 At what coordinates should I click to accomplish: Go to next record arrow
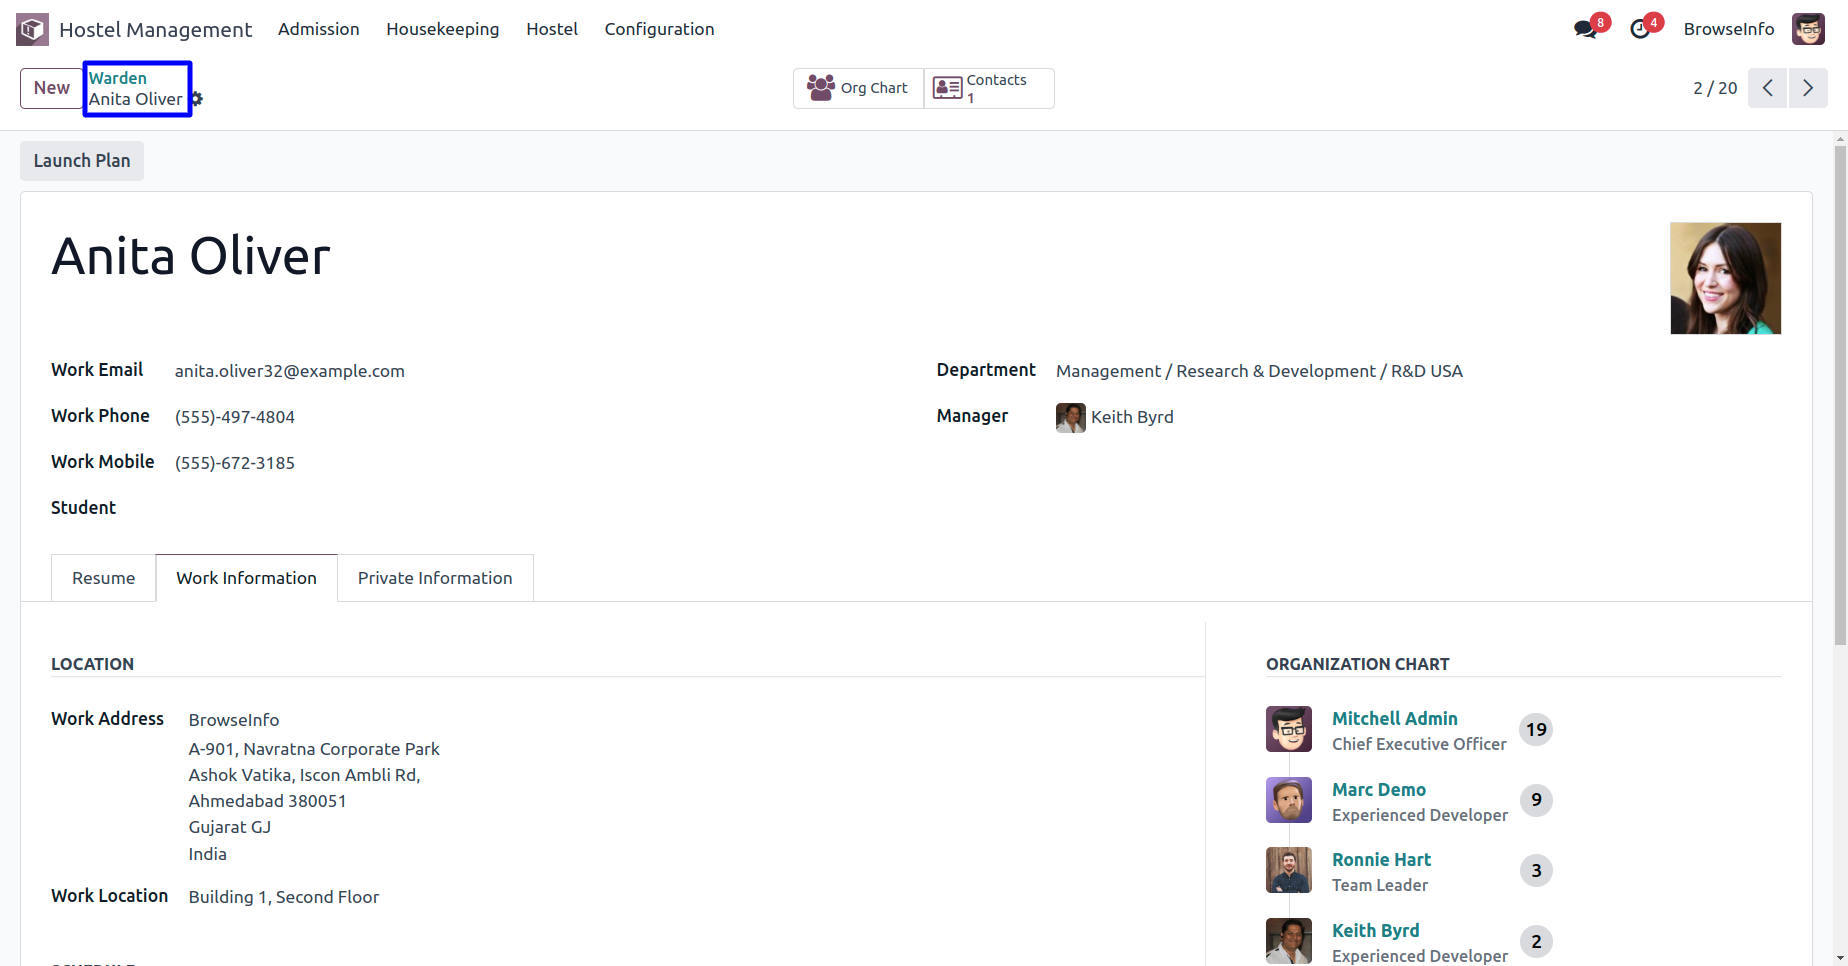point(1808,88)
